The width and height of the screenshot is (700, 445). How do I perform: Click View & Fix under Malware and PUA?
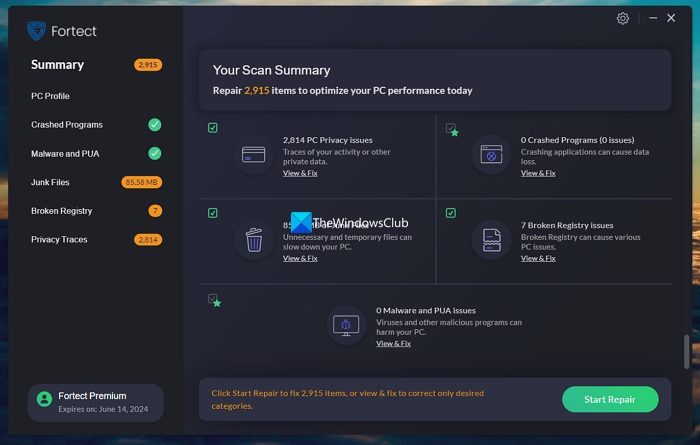(393, 344)
